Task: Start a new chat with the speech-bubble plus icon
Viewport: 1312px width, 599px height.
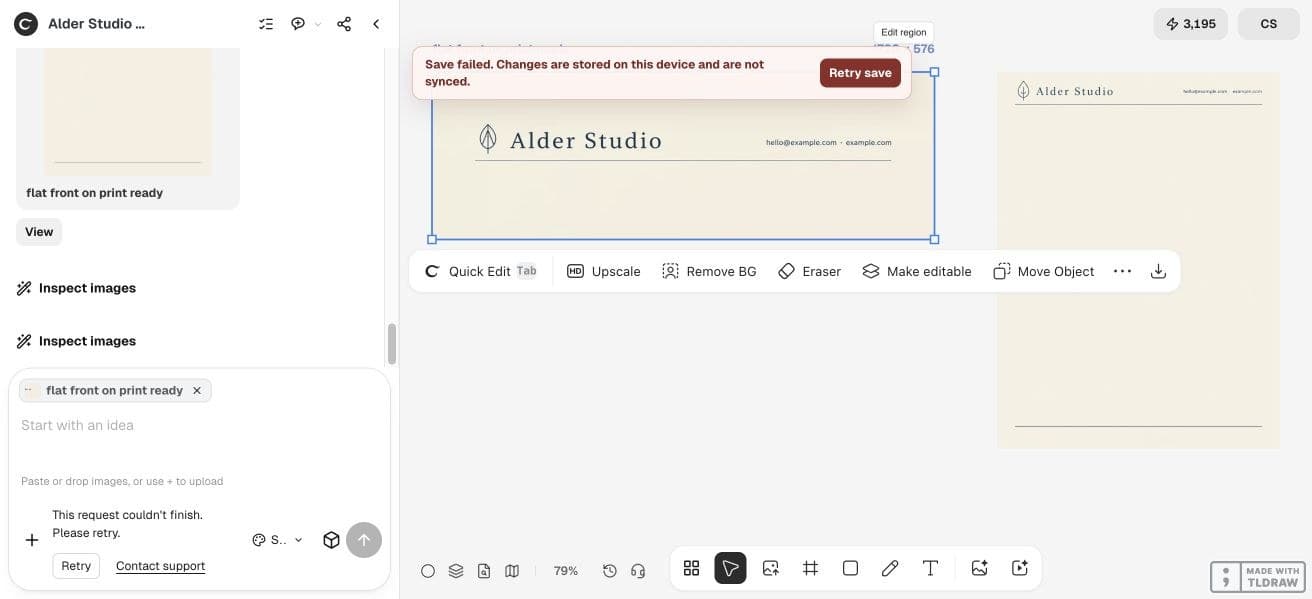Action: [x=298, y=24]
